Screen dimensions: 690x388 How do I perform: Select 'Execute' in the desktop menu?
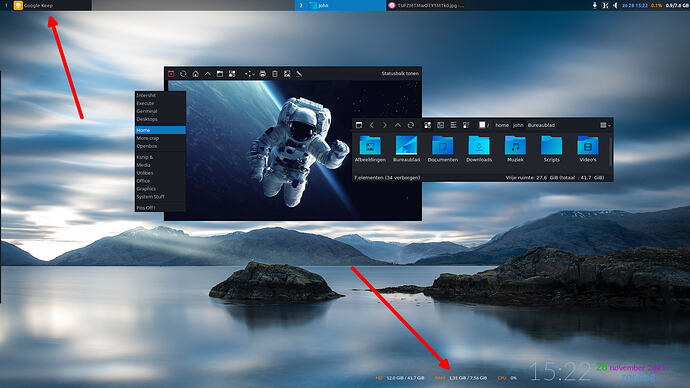click(x=160, y=103)
